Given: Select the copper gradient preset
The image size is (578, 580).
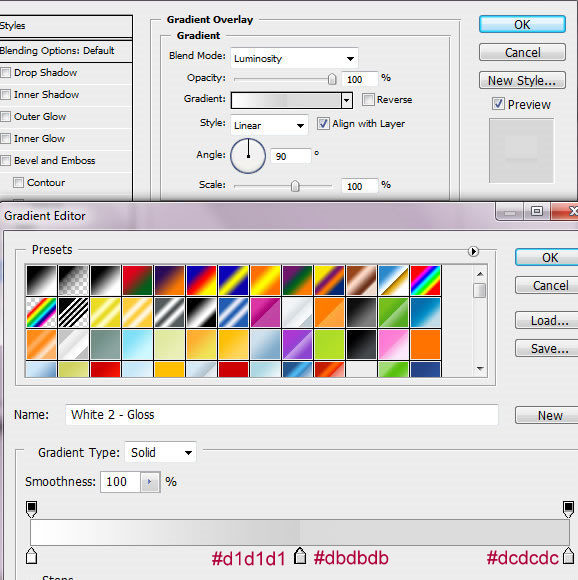Looking at the screenshot, I should [x=361, y=280].
